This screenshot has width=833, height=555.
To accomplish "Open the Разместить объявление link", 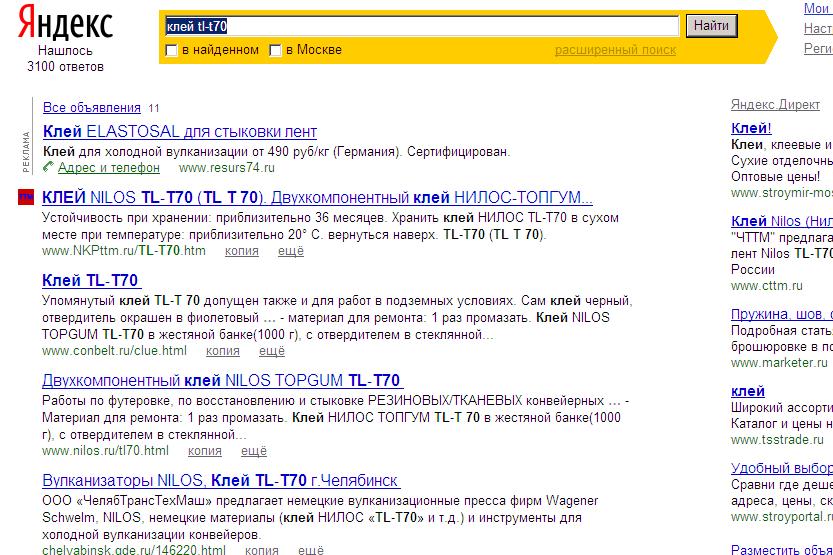I will coord(781,549).
